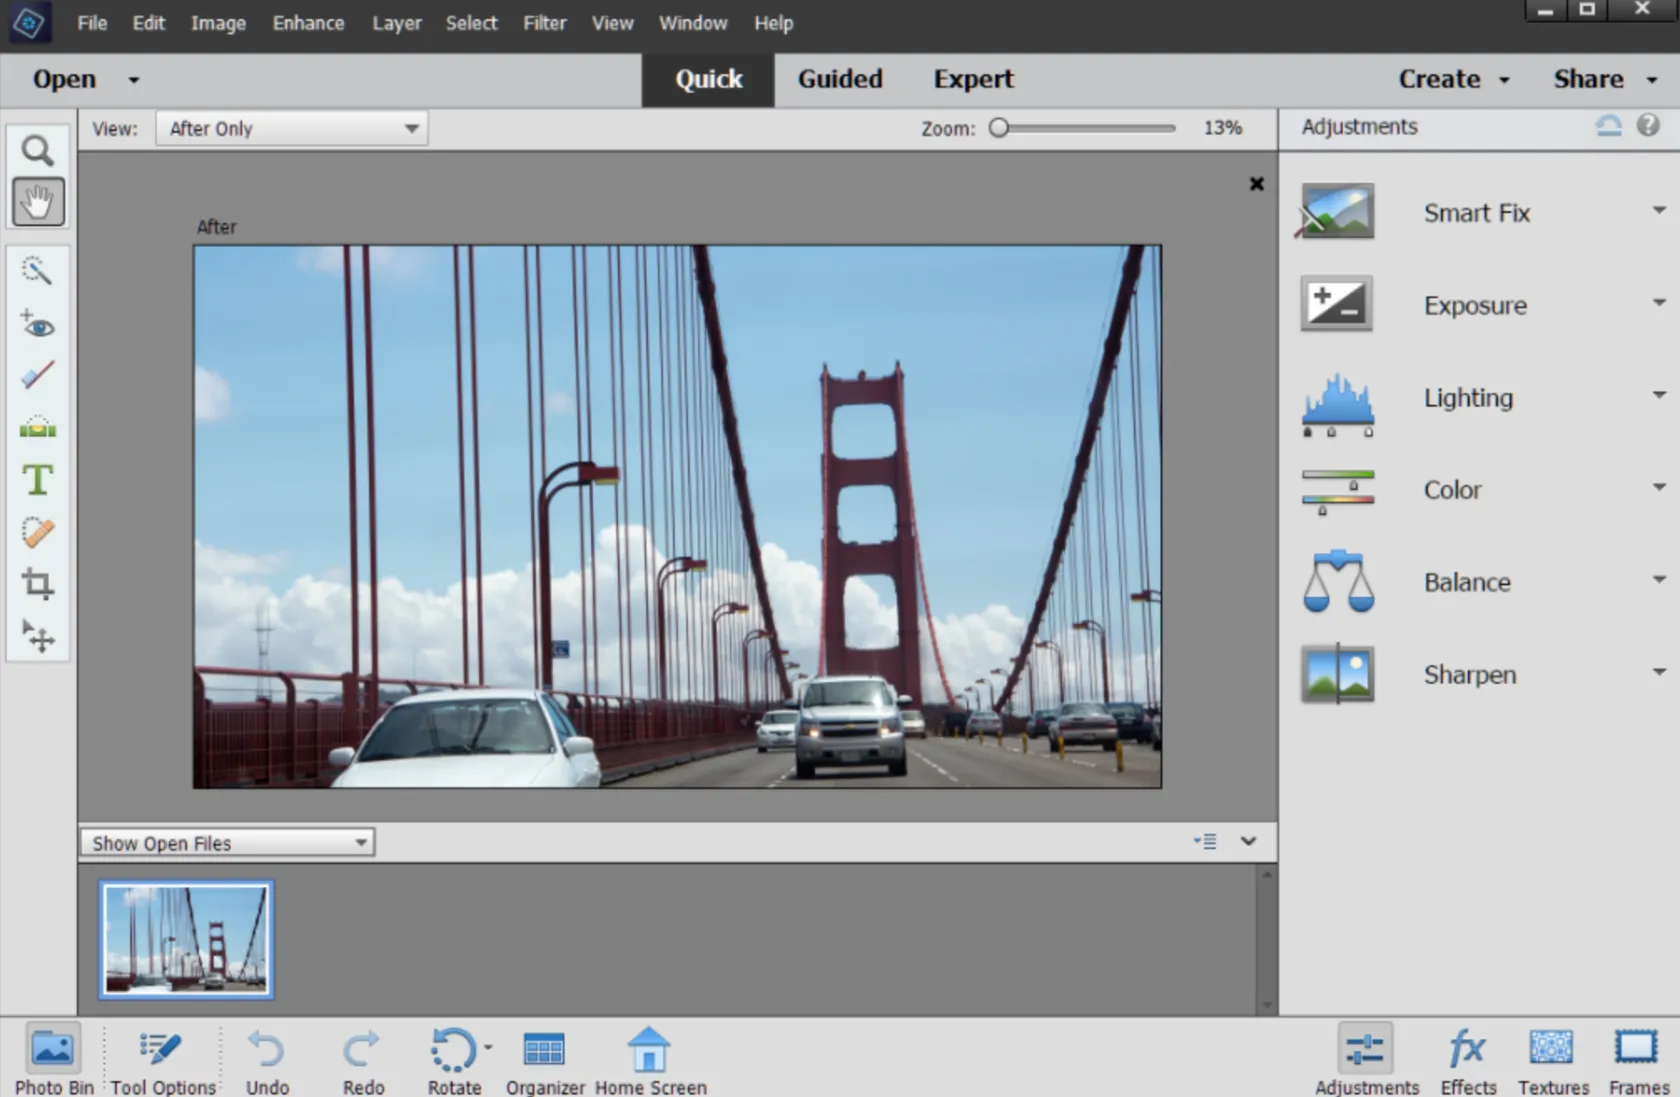Select the Quick Selection tool

pyautogui.click(x=38, y=270)
